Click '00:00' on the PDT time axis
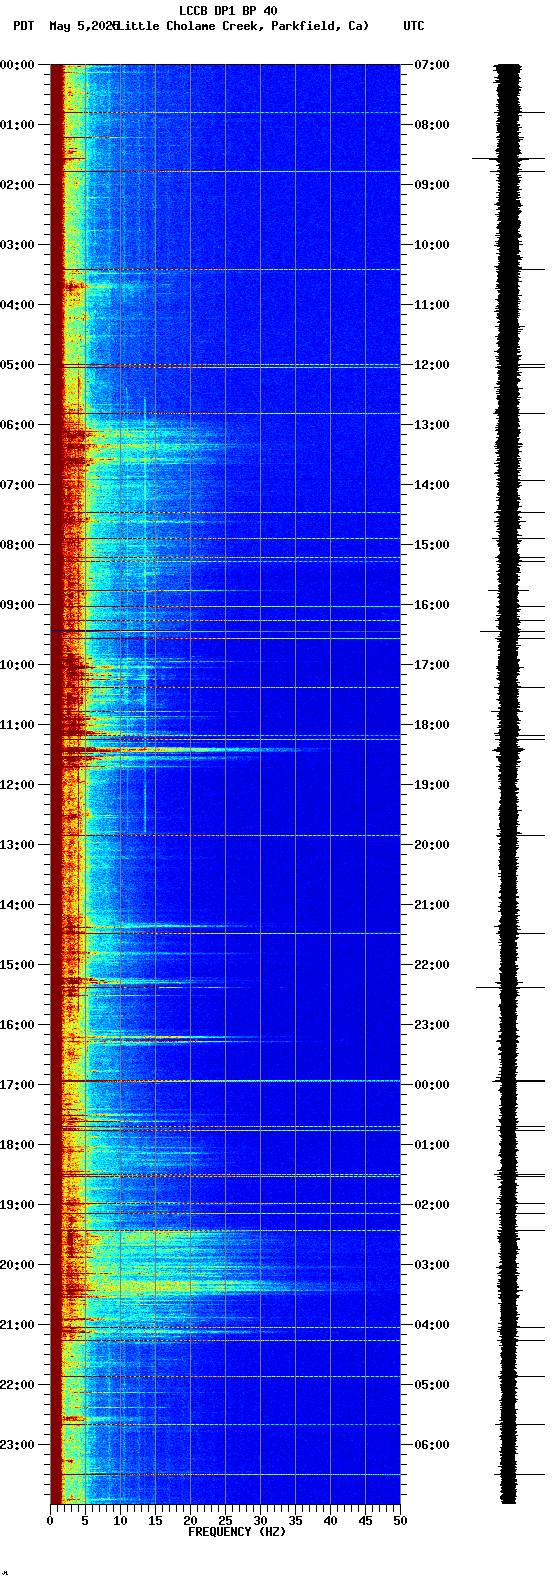Screen dimensions: 552x1584 point(17,65)
